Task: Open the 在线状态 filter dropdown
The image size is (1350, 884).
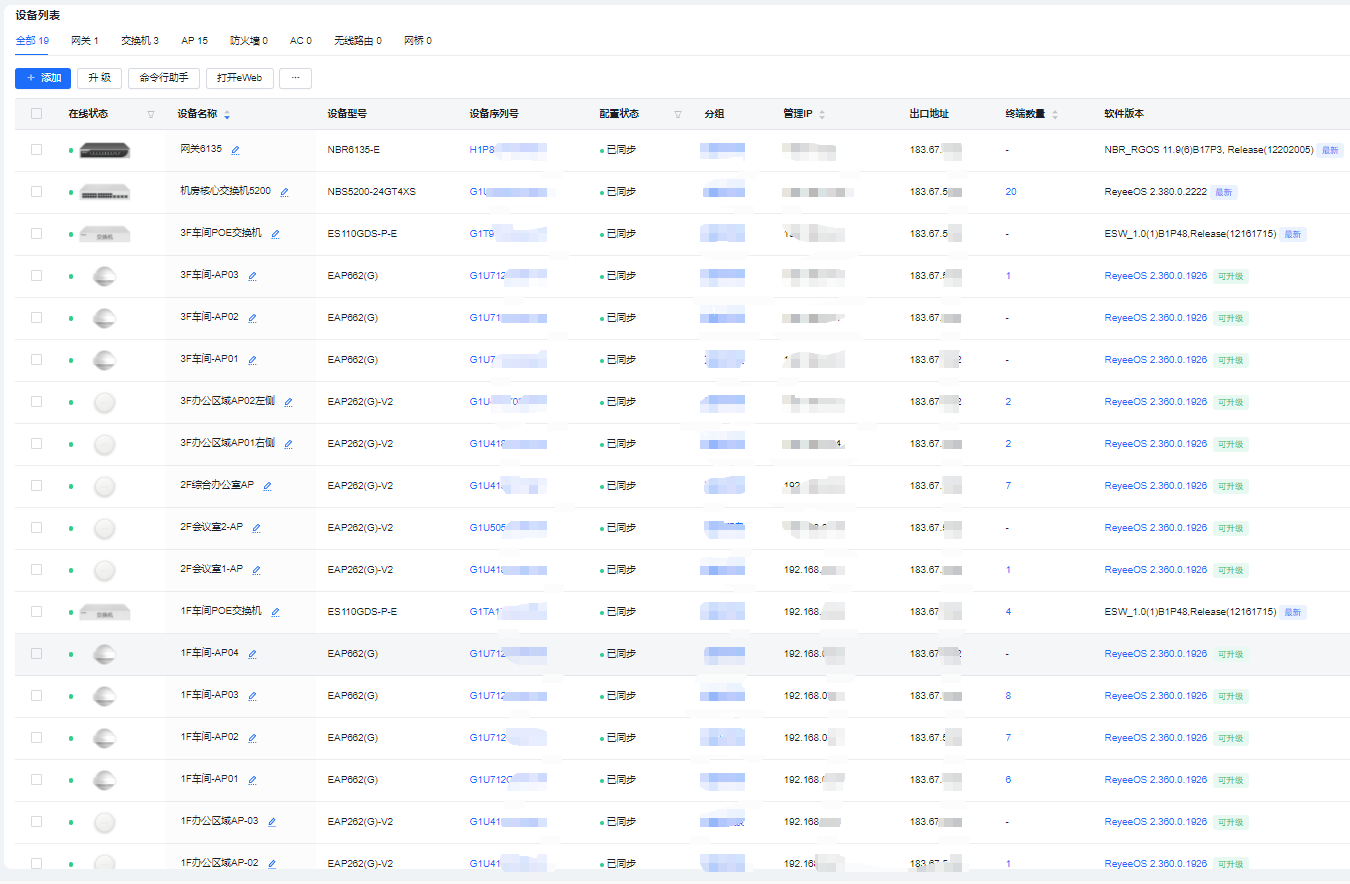Action: tap(151, 115)
